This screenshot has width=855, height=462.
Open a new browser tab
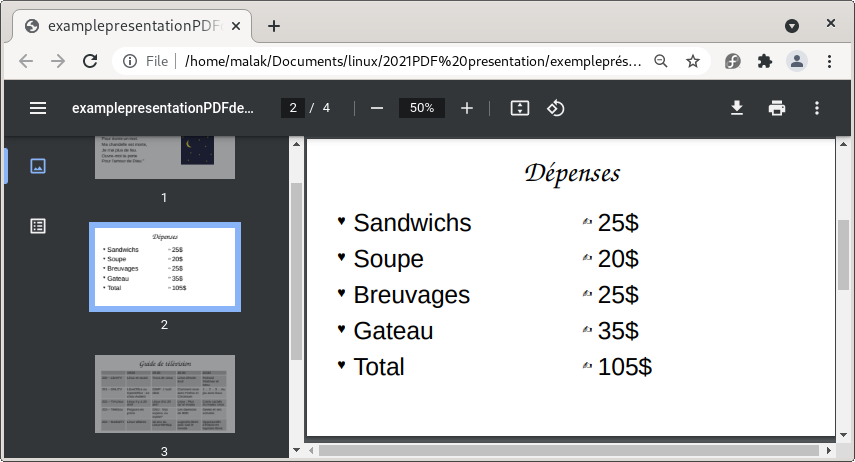(274, 26)
